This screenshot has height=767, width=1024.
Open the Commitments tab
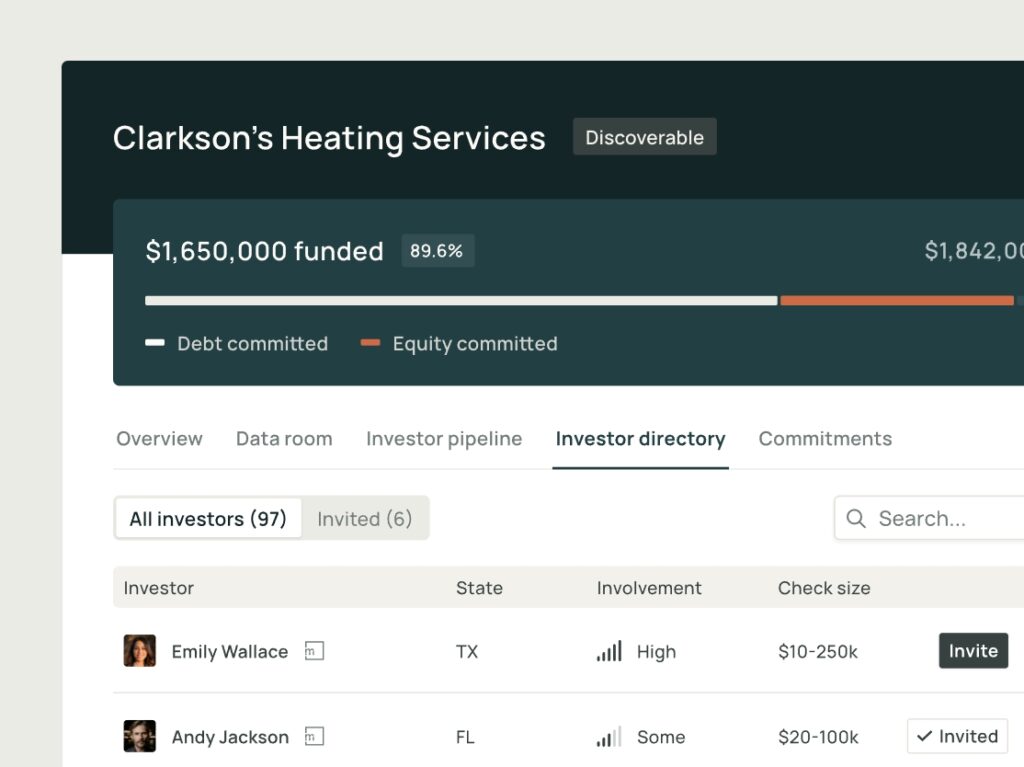point(825,439)
